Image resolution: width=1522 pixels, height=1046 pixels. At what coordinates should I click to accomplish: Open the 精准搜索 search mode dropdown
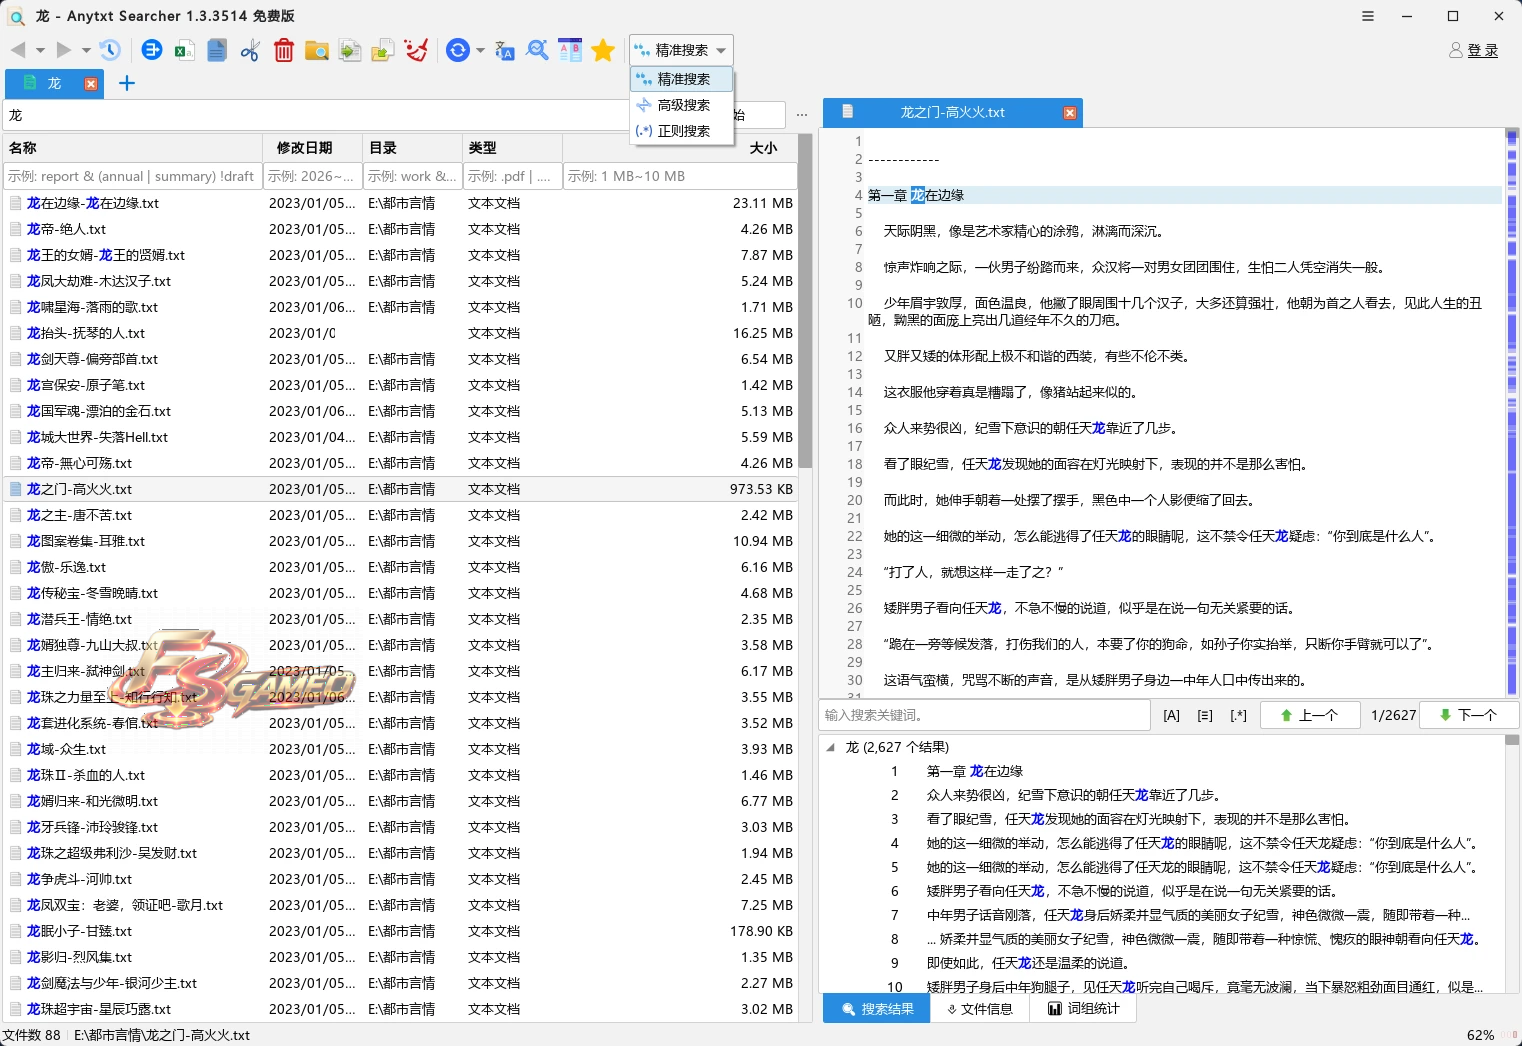point(681,50)
